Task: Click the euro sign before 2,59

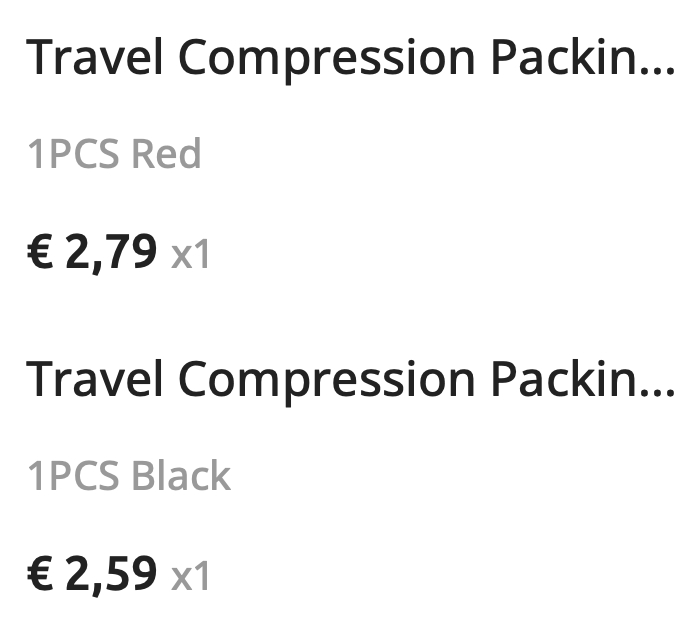Action: (40, 574)
